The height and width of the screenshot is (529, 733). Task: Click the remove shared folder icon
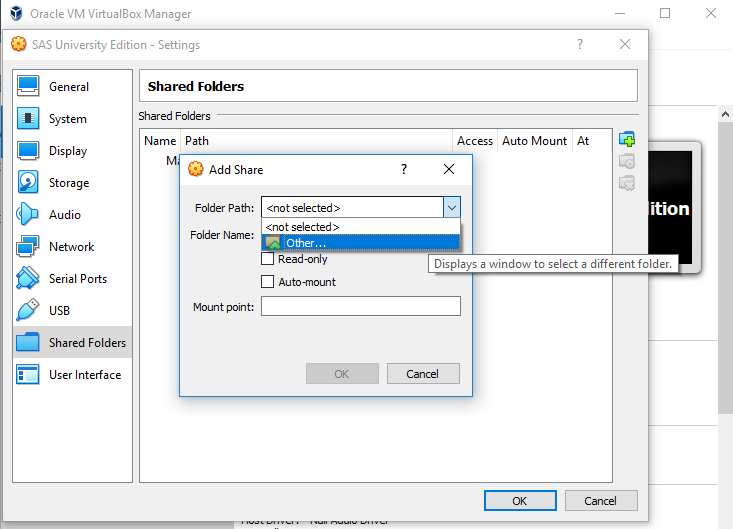[627, 183]
